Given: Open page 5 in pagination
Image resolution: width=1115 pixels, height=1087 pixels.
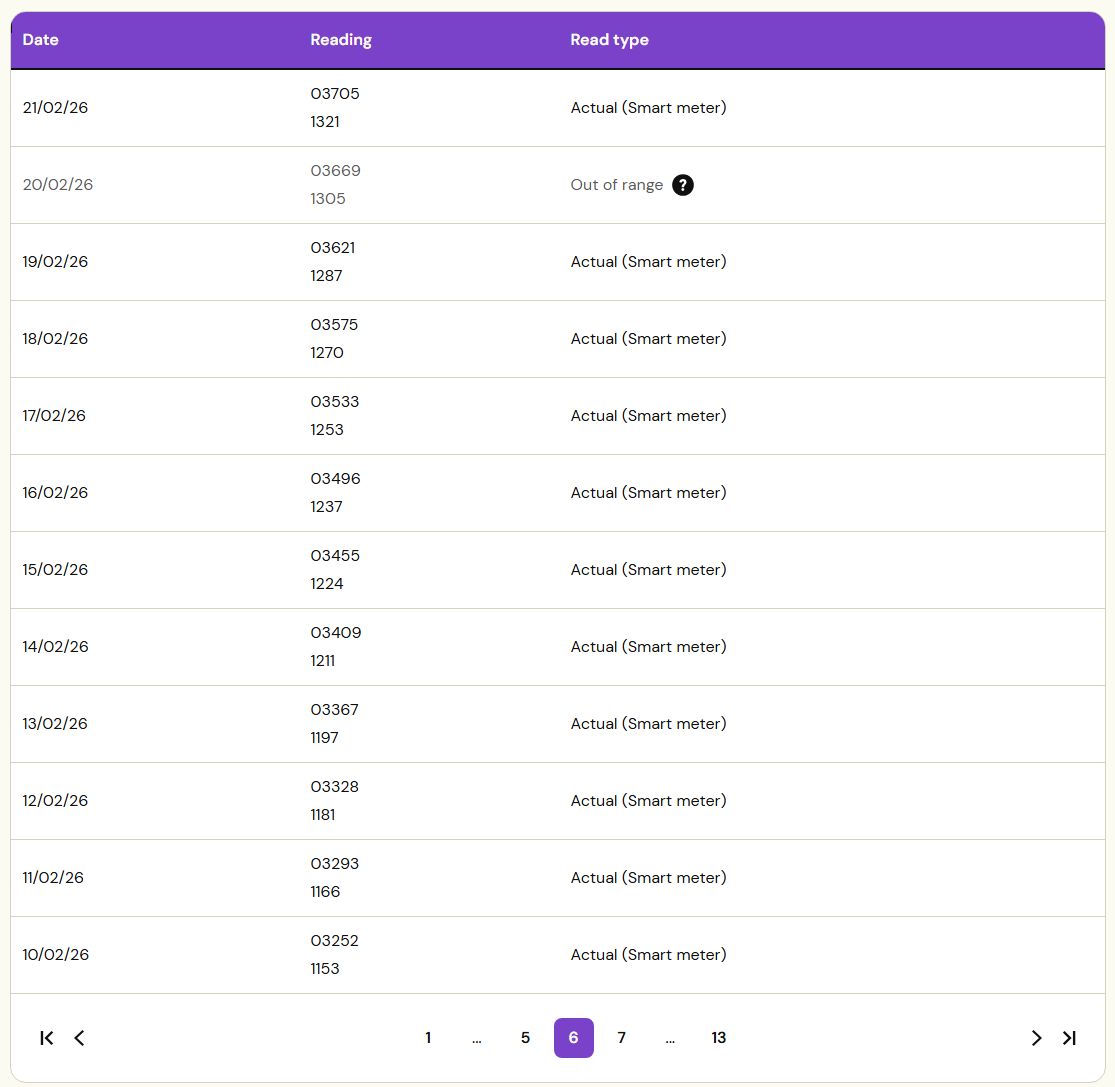Looking at the screenshot, I should tap(525, 1038).
